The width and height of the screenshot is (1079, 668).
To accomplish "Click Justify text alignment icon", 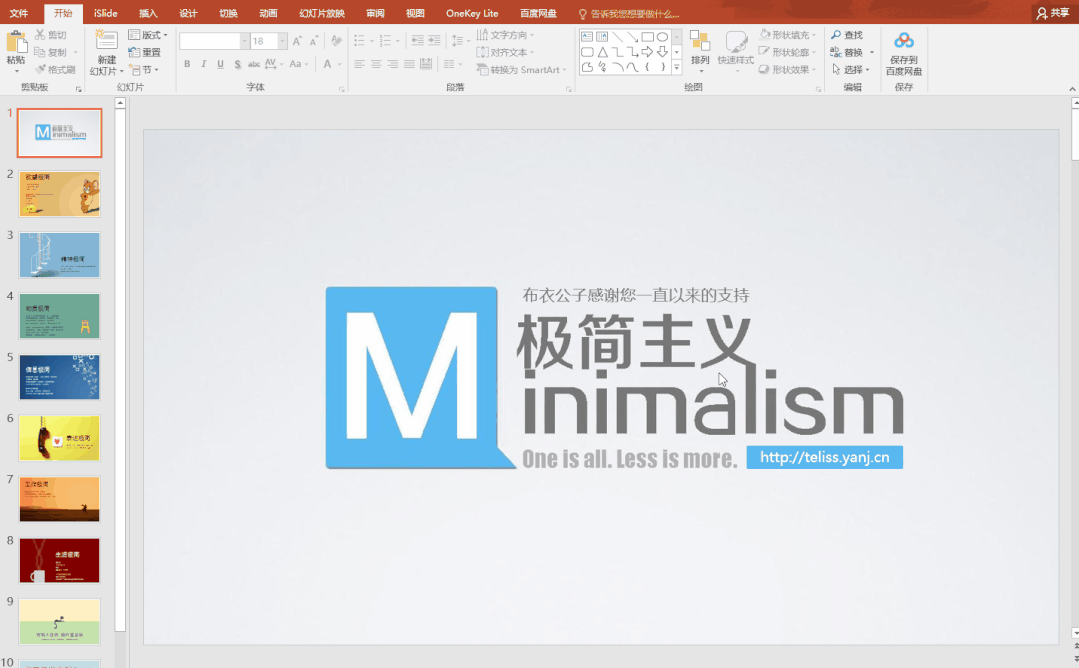I will (x=409, y=64).
